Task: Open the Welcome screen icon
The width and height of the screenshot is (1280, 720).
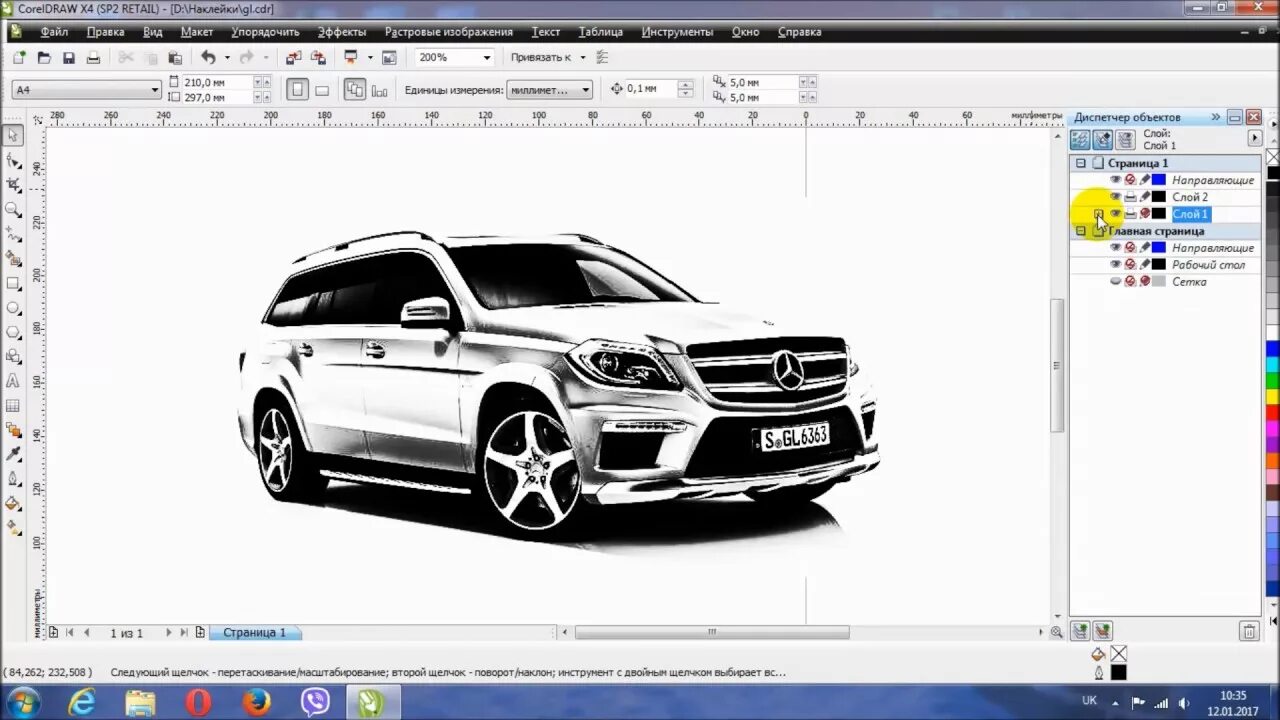Action: [389, 58]
